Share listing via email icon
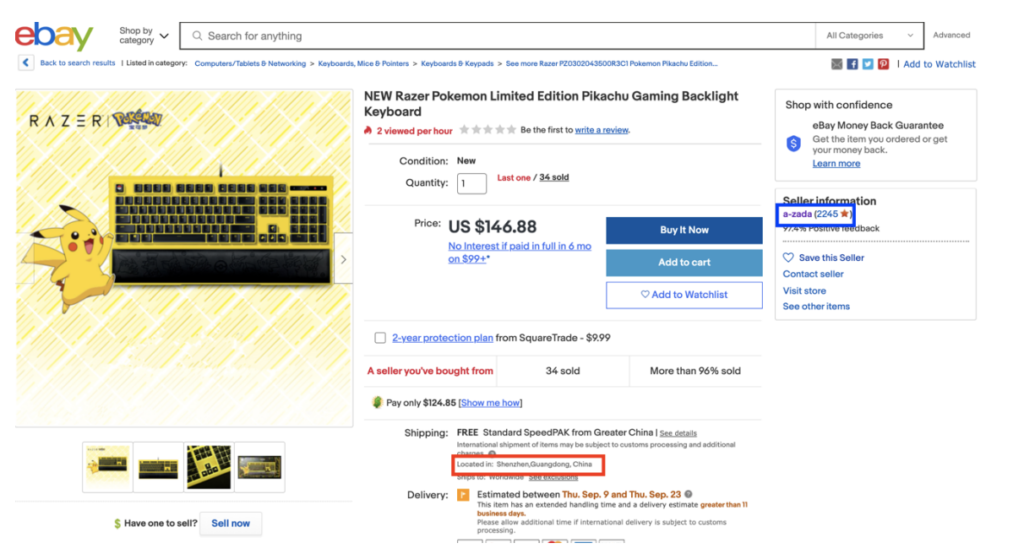This screenshot has height=554, width=1024. pyautogui.click(x=837, y=64)
